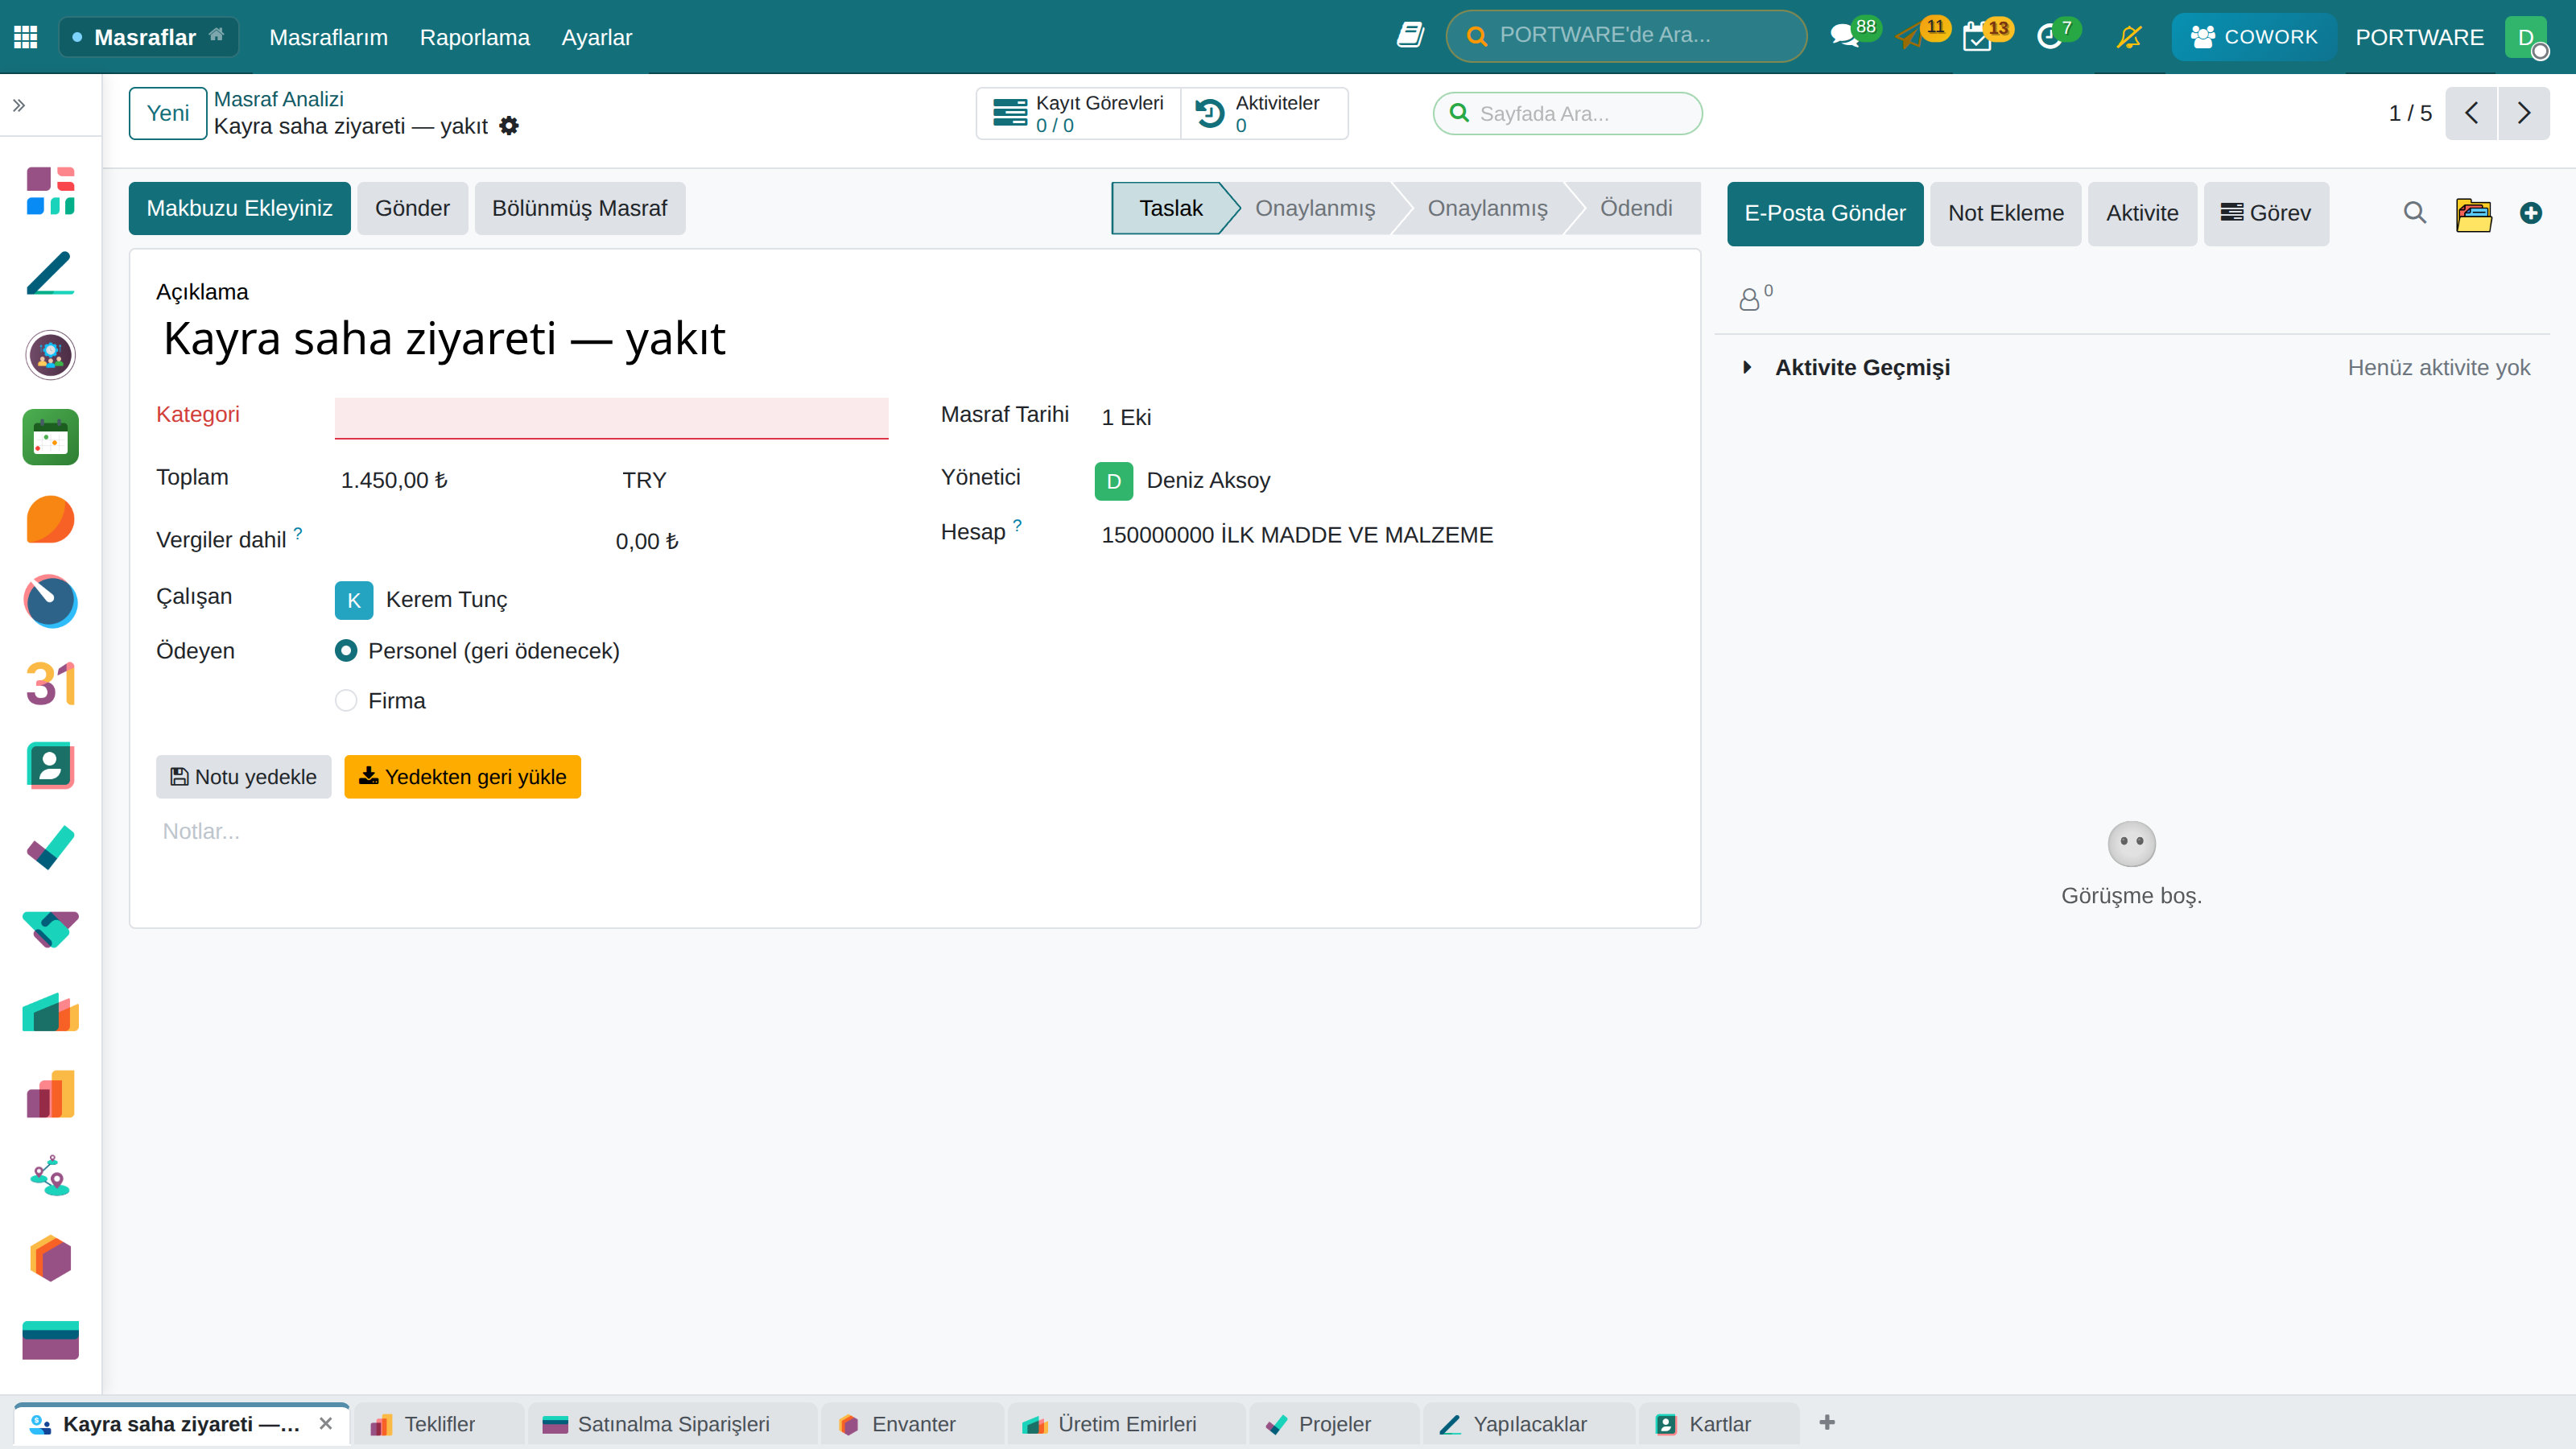Click the plus circle icon in chatter

(x=2531, y=213)
